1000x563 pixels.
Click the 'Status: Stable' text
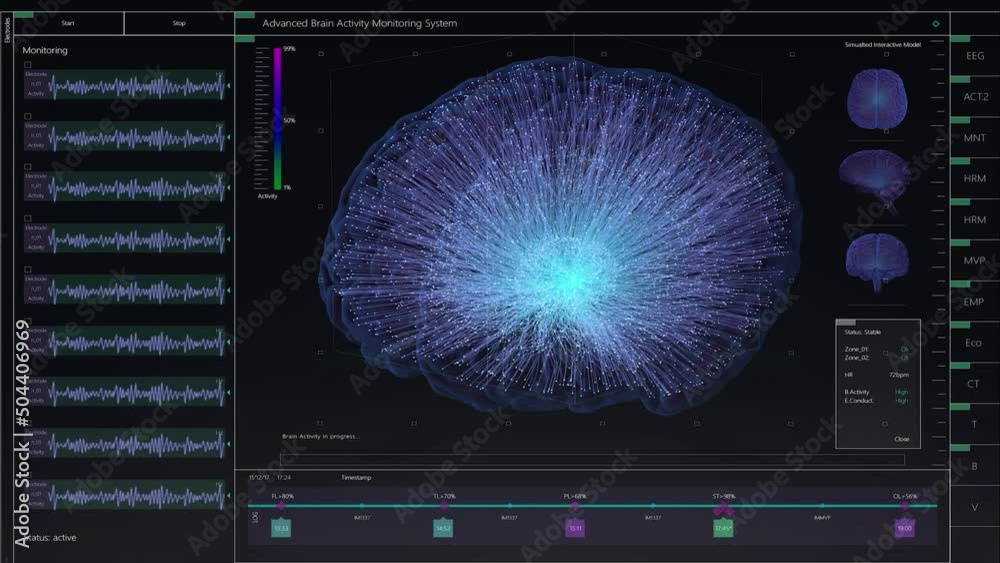[x=862, y=332]
